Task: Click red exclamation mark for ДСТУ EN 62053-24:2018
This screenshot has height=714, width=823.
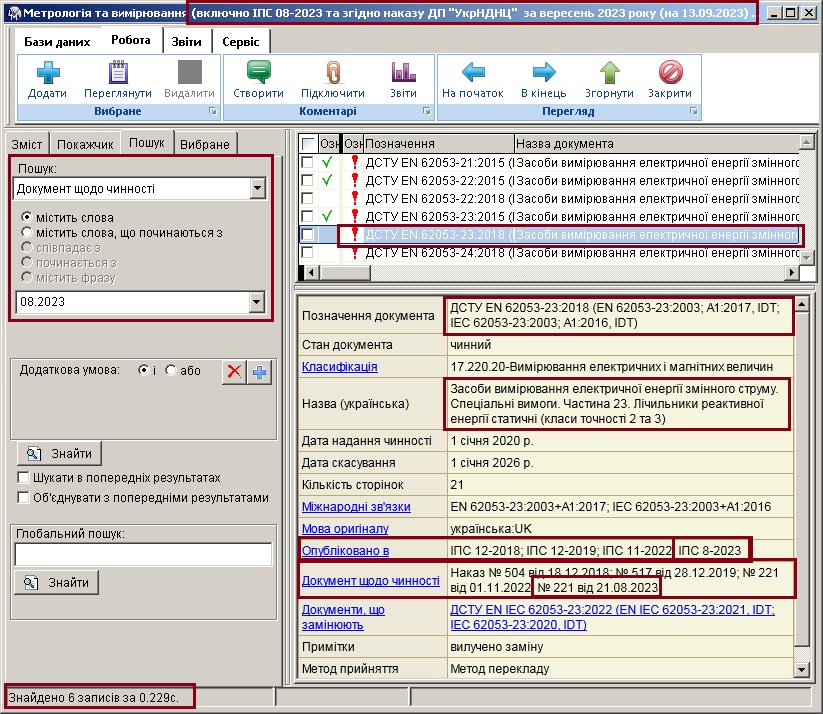Action: 355,253
